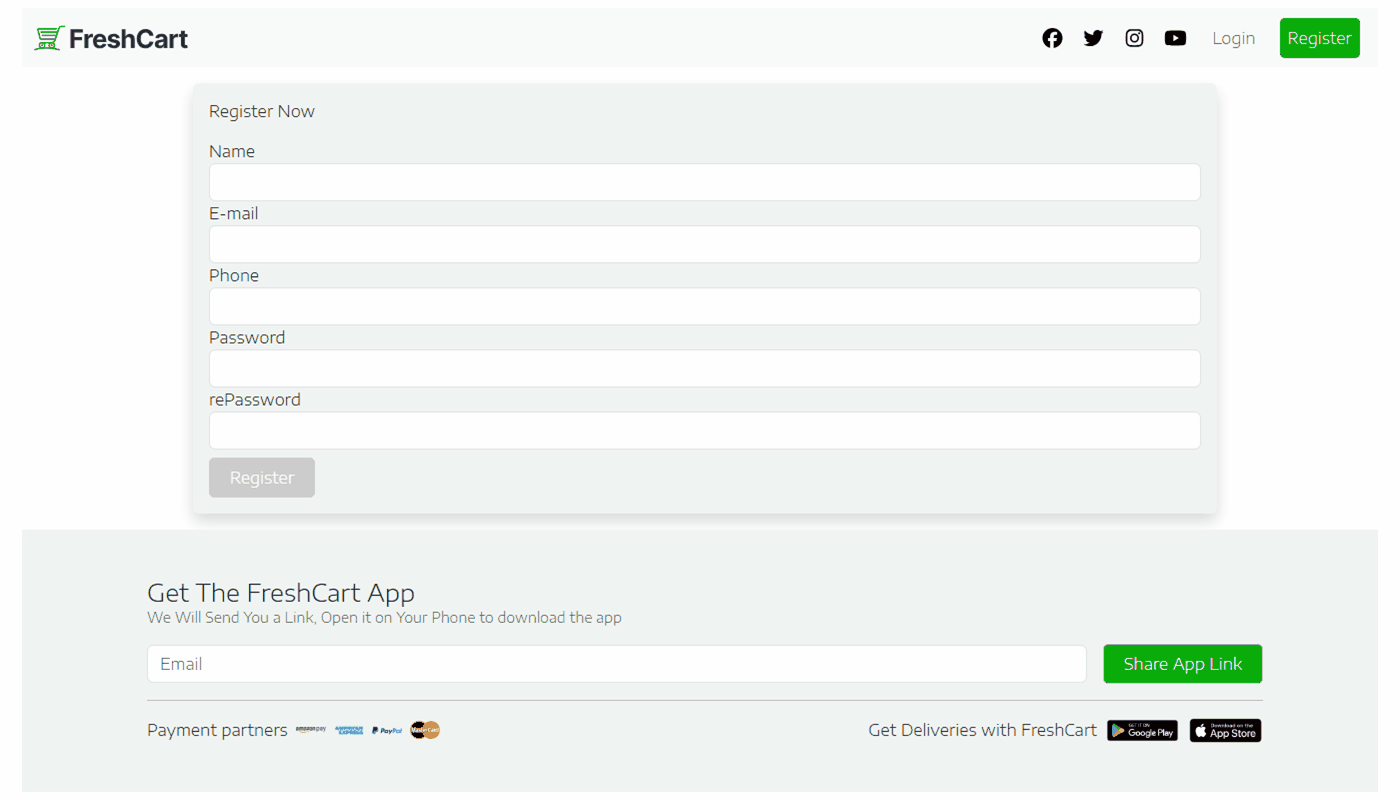Click the "Phone" field label
Screen dimensions: 1400x800
click(x=234, y=275)
